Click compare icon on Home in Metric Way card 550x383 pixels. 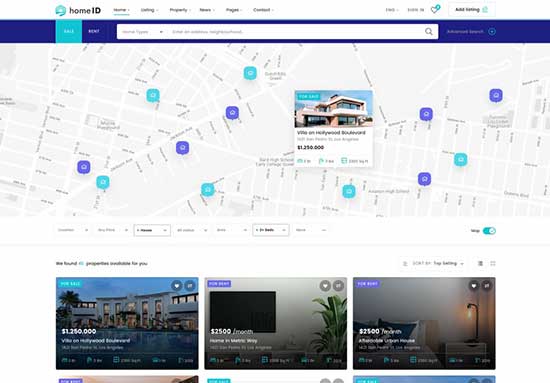tap(338, 286)
